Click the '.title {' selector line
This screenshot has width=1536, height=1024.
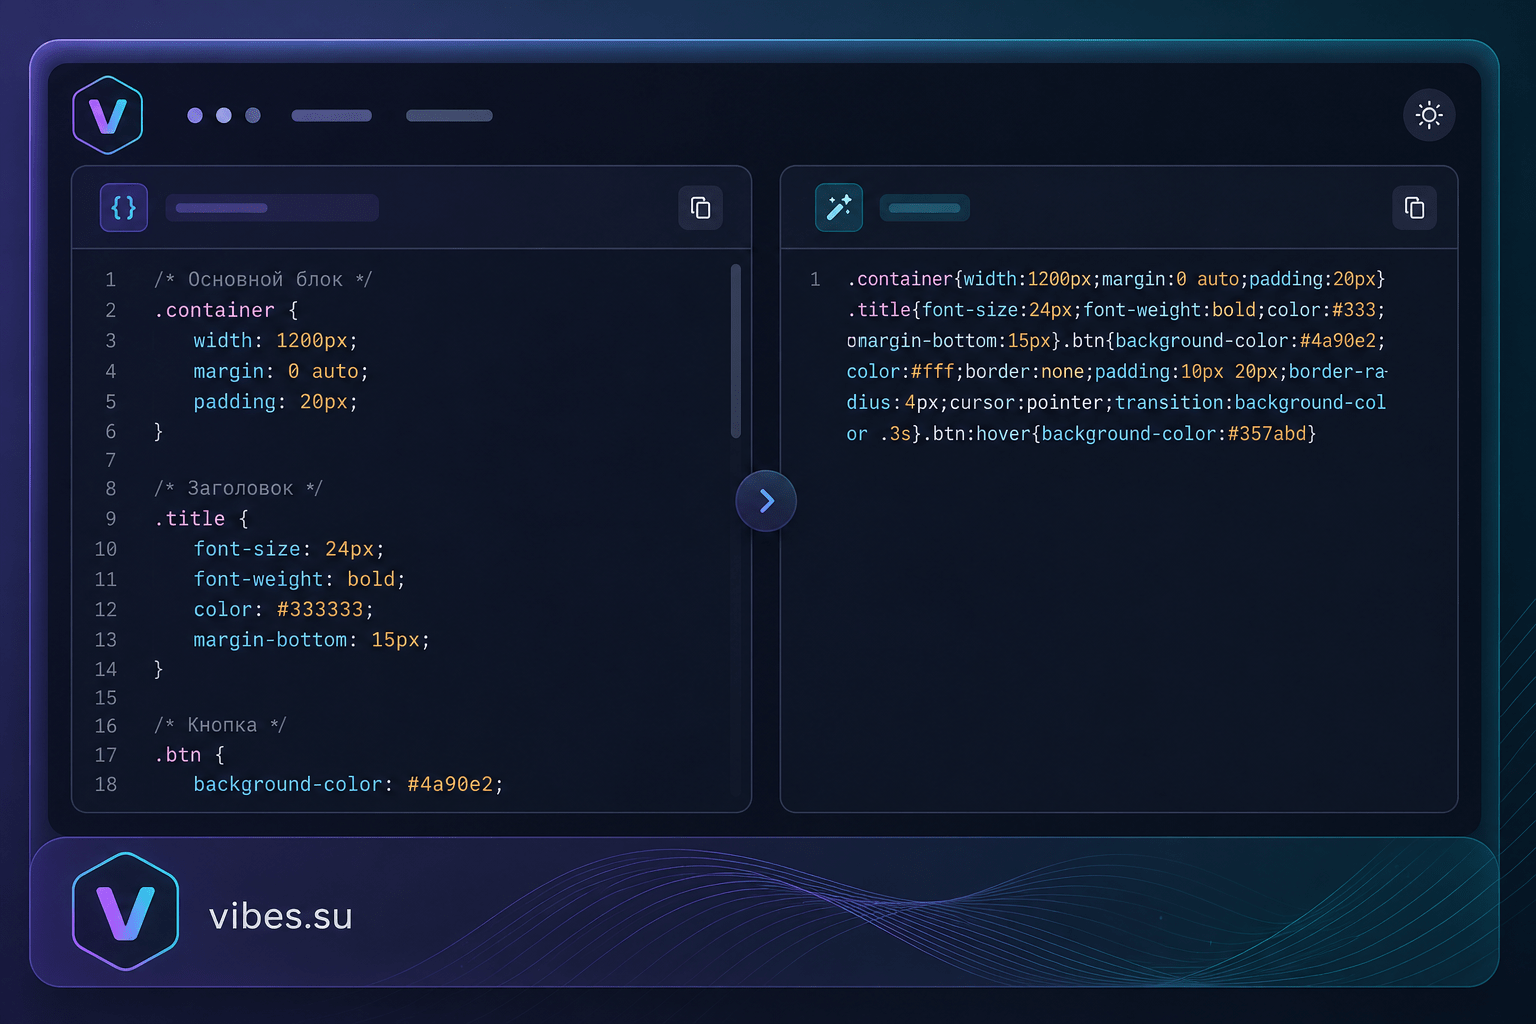pyautogui.click(x=201, y=518)
